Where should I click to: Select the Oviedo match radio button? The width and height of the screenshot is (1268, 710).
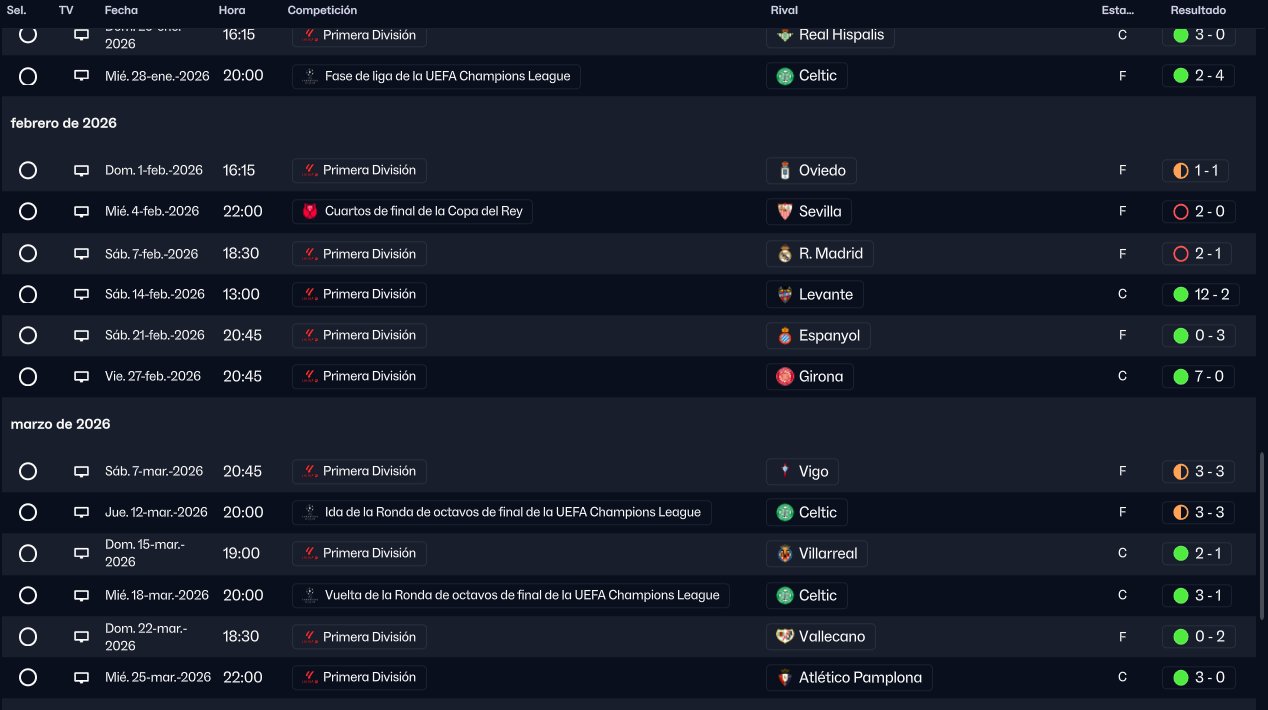28,171
